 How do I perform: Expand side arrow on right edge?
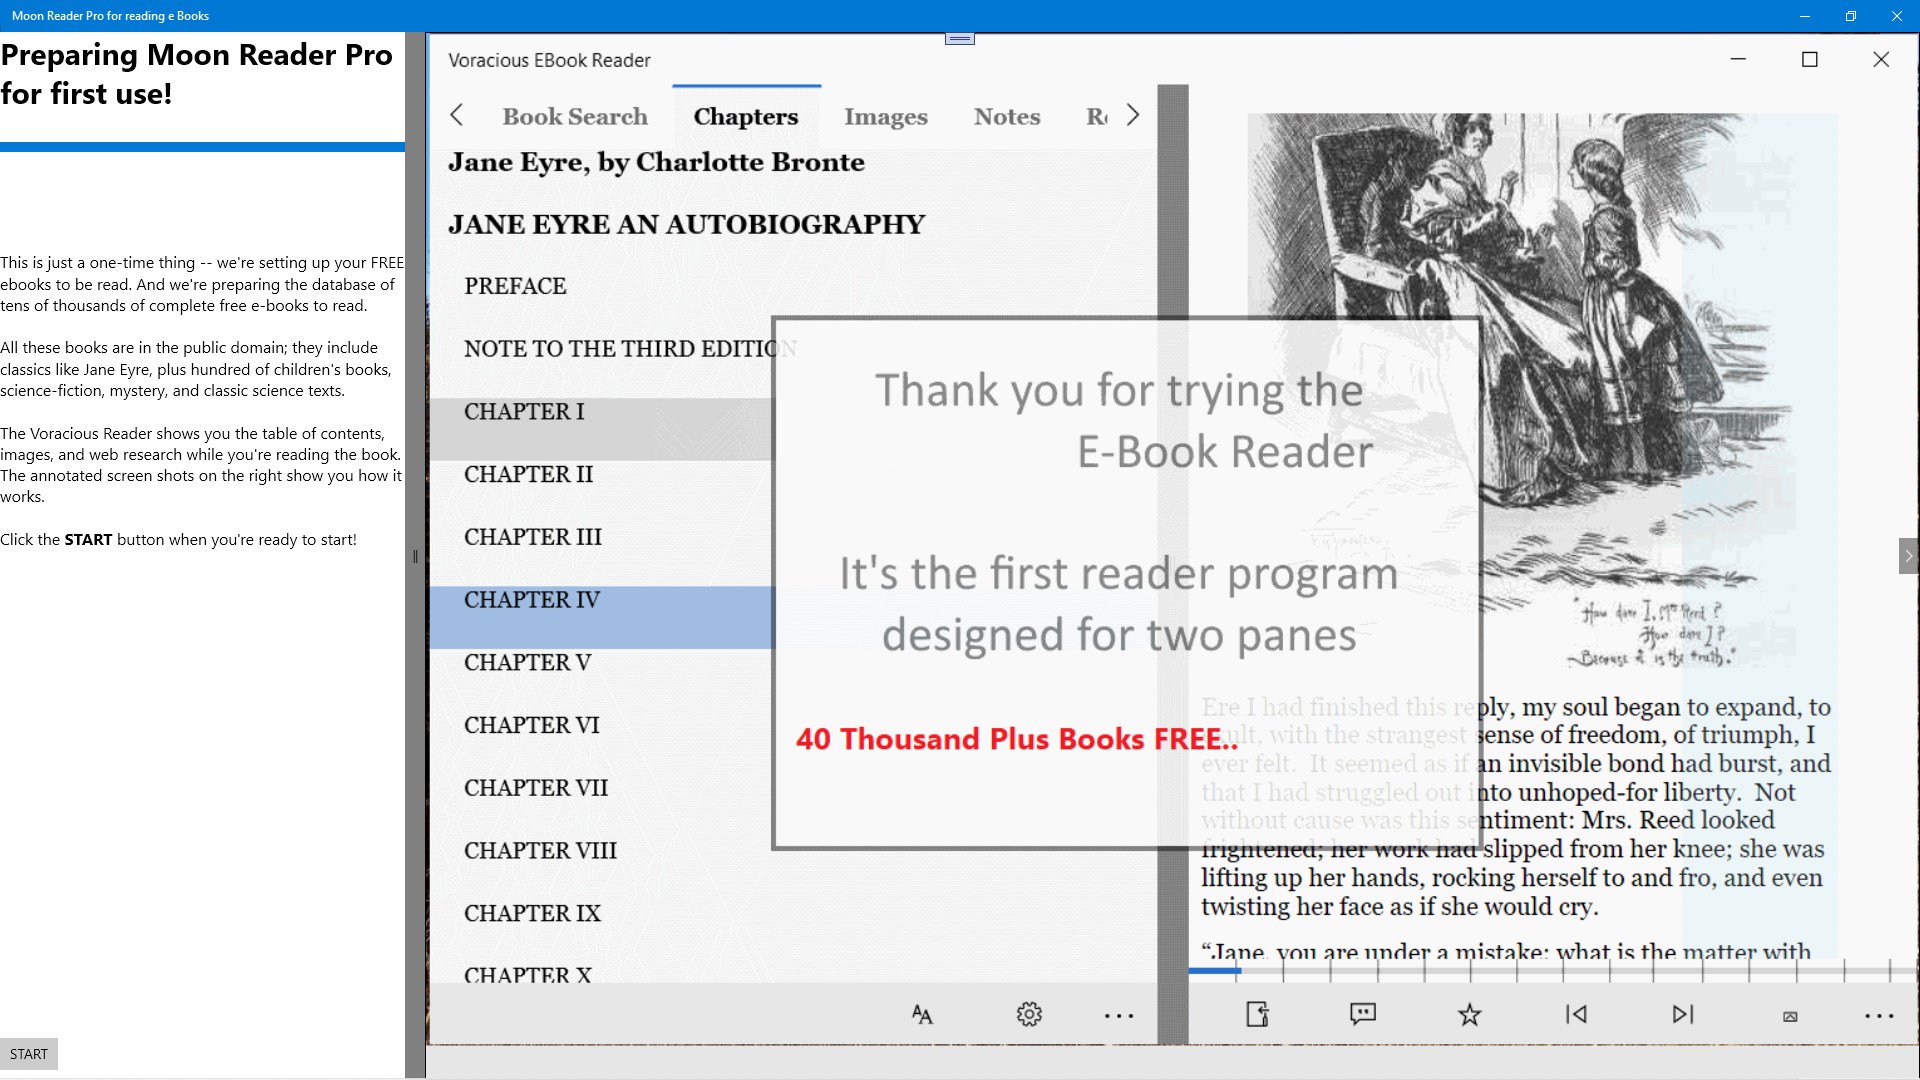point(1908,556)
